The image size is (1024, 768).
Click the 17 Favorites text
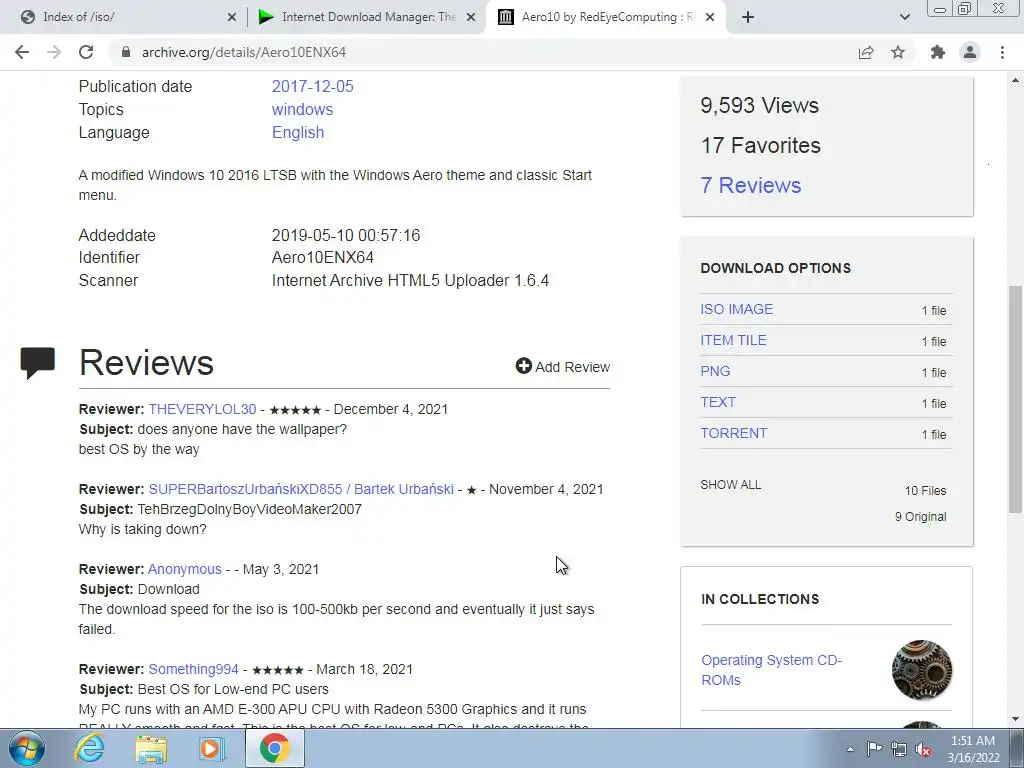pyautogui.click(x=761, y=145)
